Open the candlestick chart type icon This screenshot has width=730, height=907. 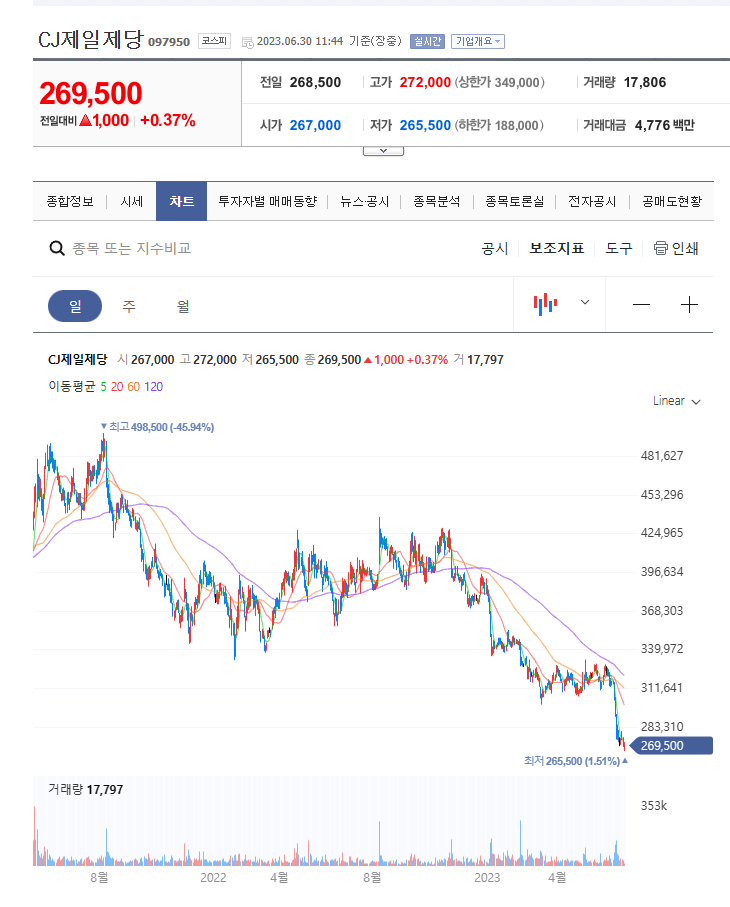(x=545, y=304)
